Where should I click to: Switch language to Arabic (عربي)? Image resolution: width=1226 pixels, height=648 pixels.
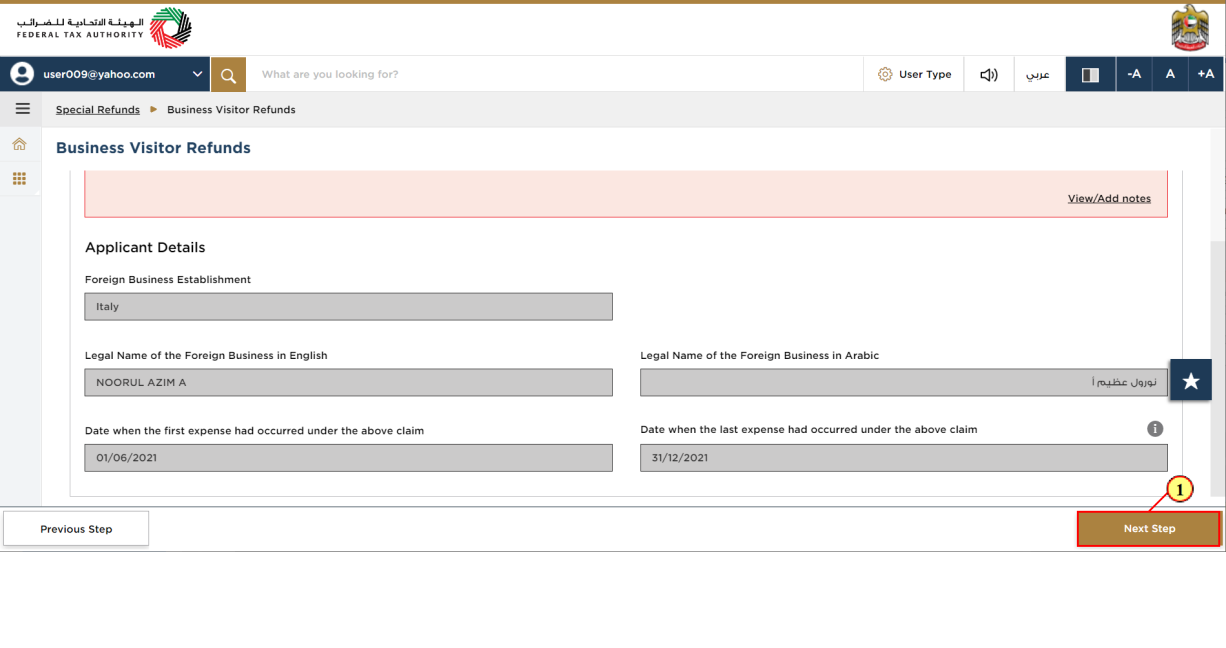click(x=1039, y=74)
